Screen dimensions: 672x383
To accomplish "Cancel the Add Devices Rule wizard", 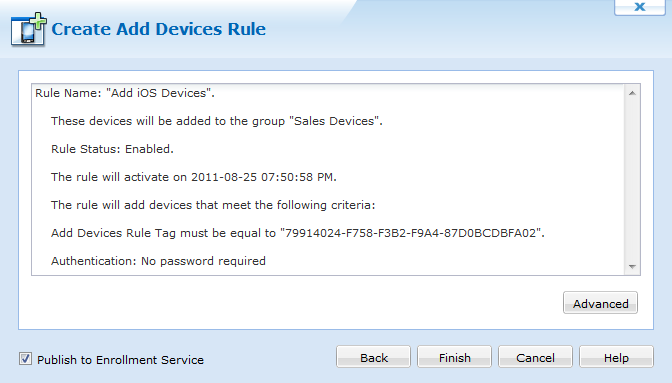I will (x=535, y=357).
